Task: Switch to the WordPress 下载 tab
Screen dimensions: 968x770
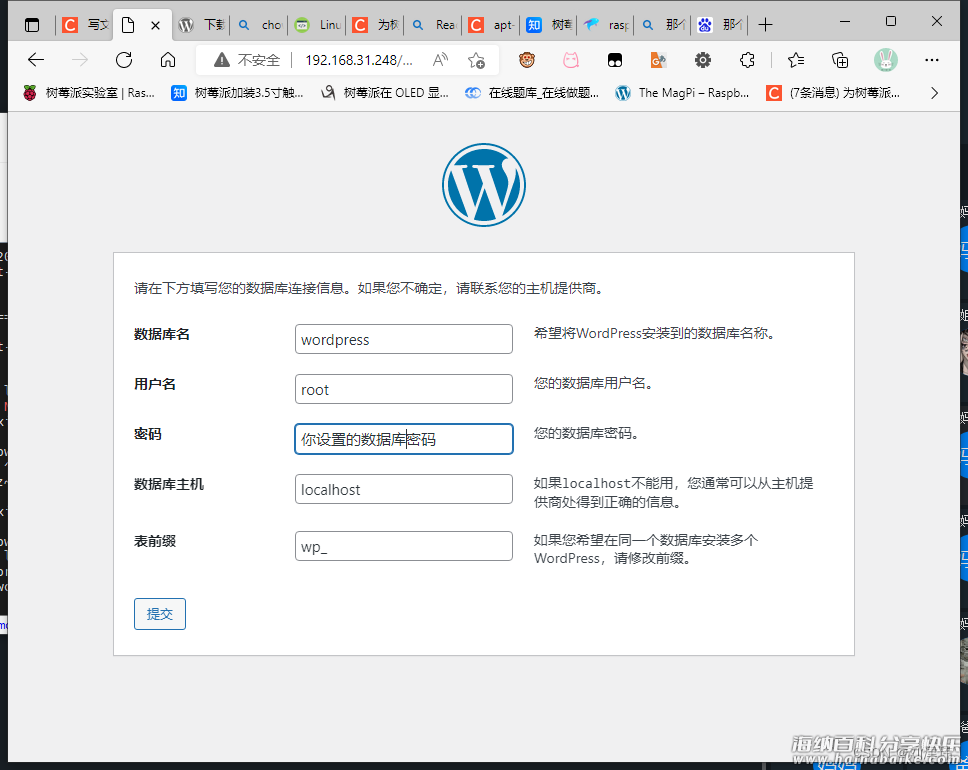Action: [x=201, y=25]
